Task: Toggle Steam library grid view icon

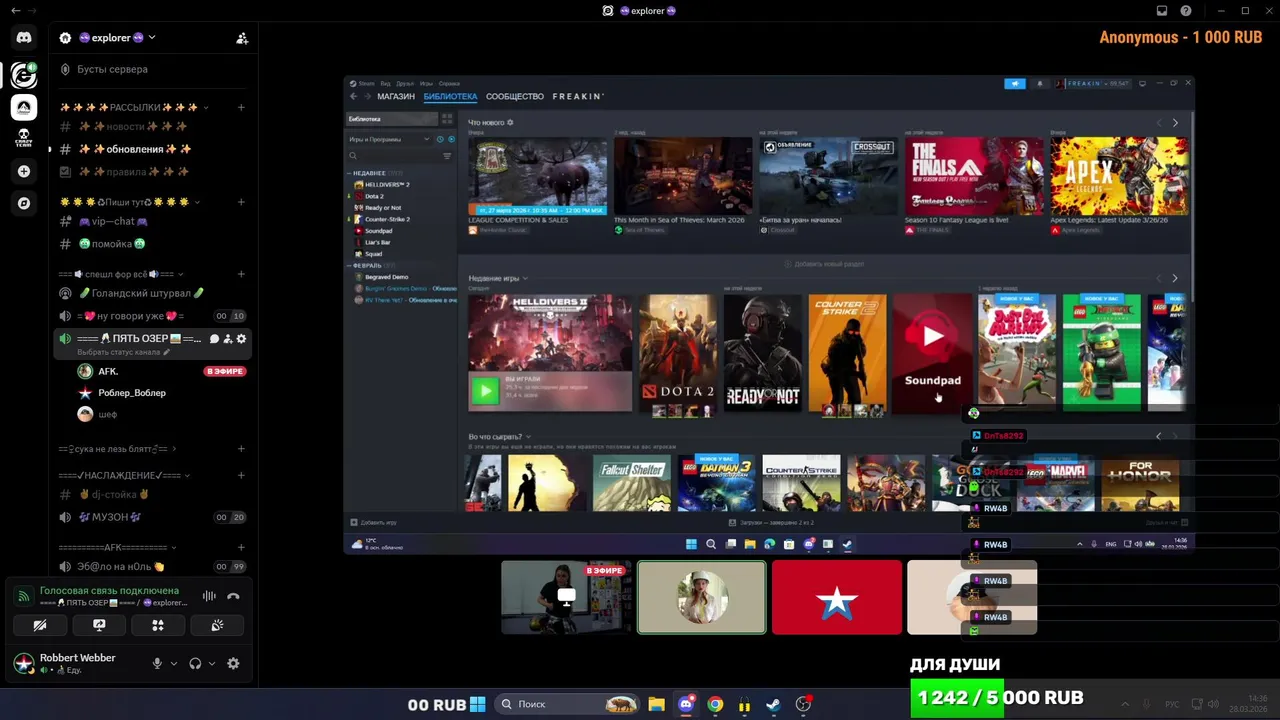Action: [447, 119]
